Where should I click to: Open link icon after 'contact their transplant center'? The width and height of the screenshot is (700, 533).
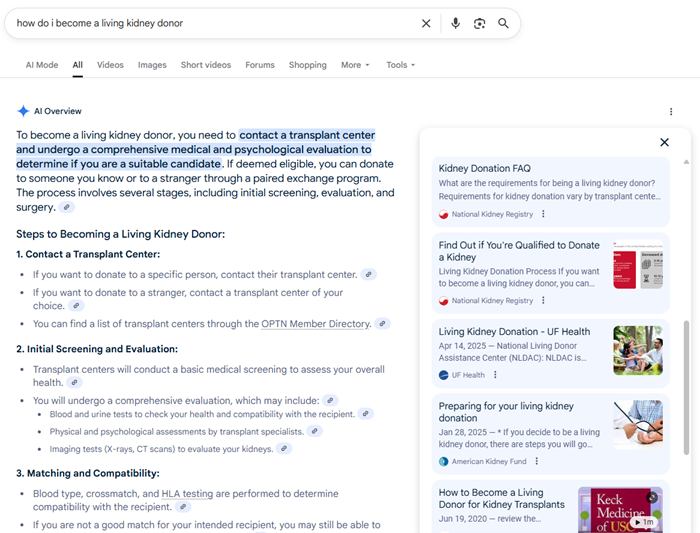[368, 275]
